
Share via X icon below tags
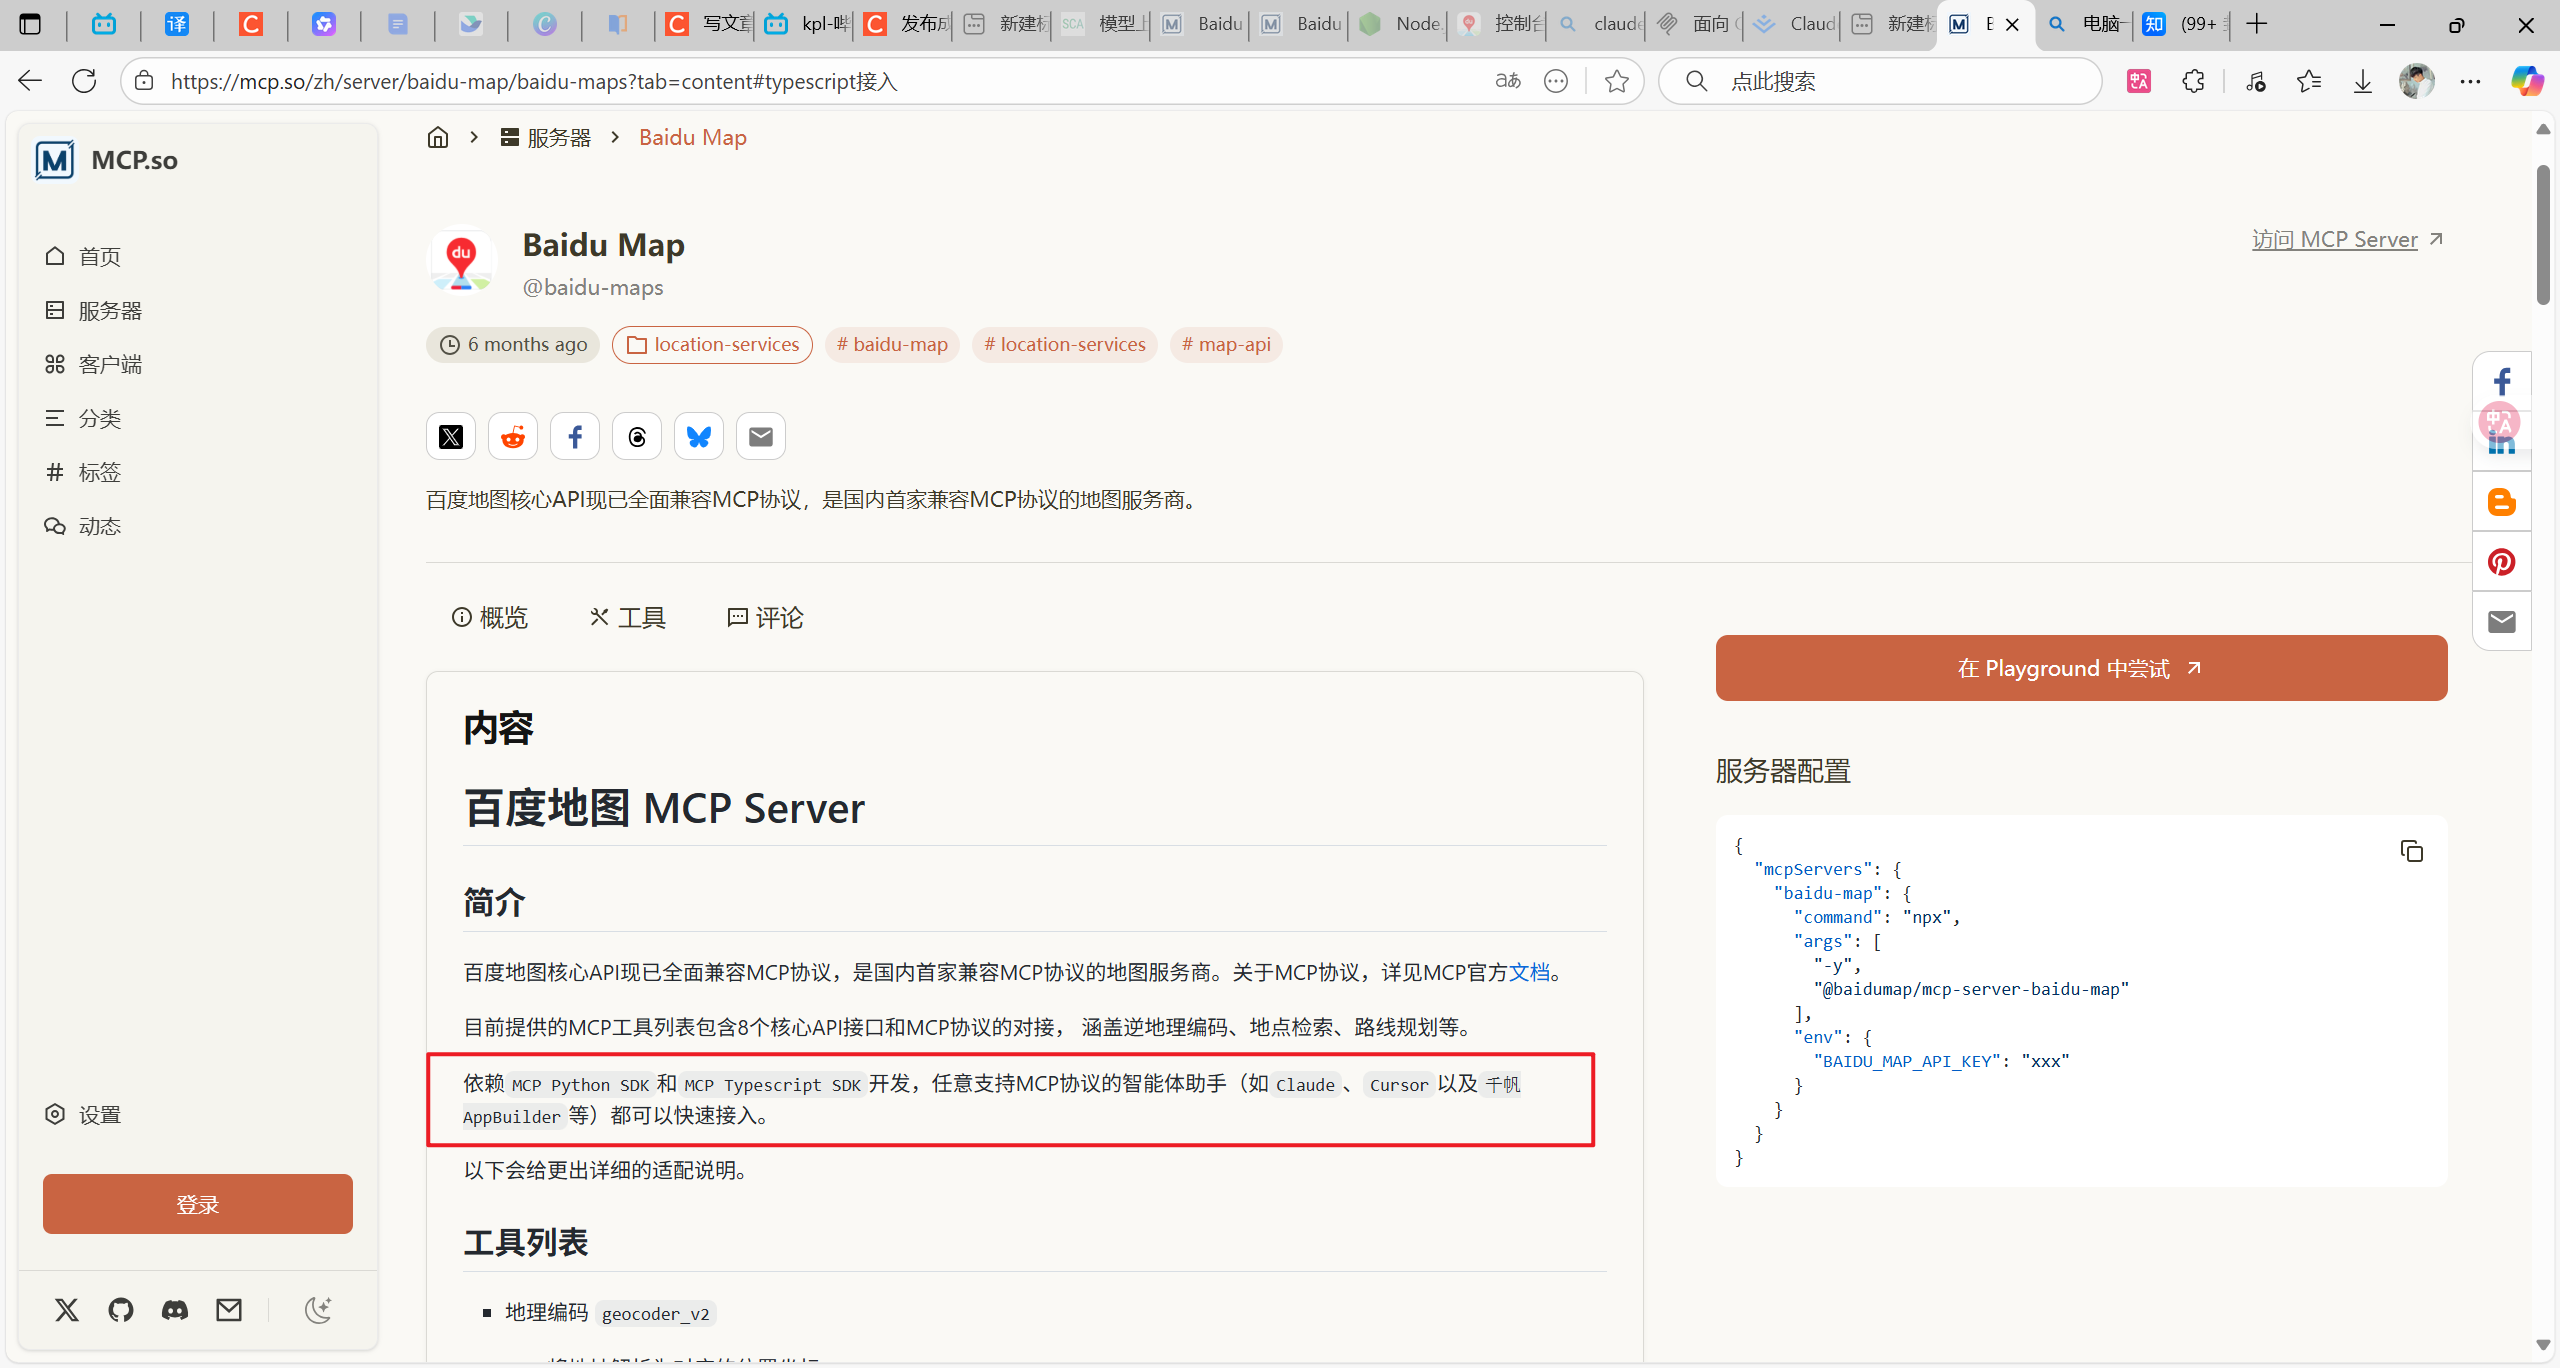click(x=451, y=437)
